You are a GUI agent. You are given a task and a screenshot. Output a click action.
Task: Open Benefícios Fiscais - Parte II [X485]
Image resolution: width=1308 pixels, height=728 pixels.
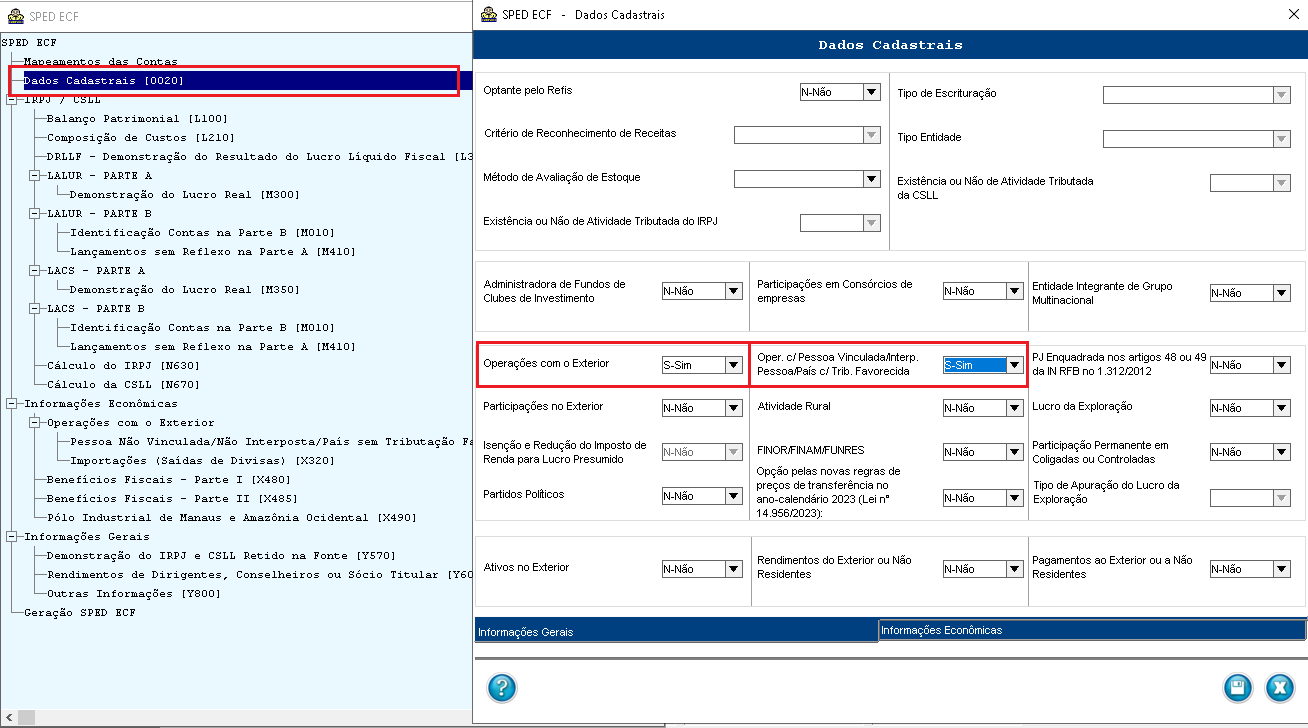[172, 498]
